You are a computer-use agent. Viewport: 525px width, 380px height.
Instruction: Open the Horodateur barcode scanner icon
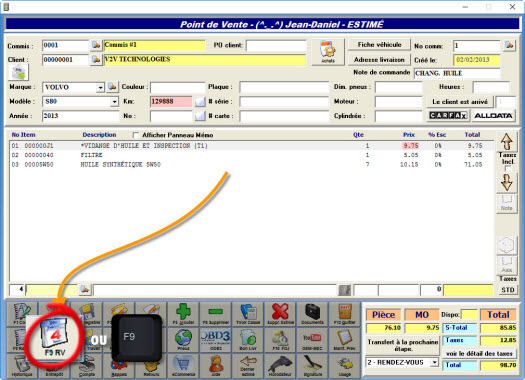click(x=280, y=366)
